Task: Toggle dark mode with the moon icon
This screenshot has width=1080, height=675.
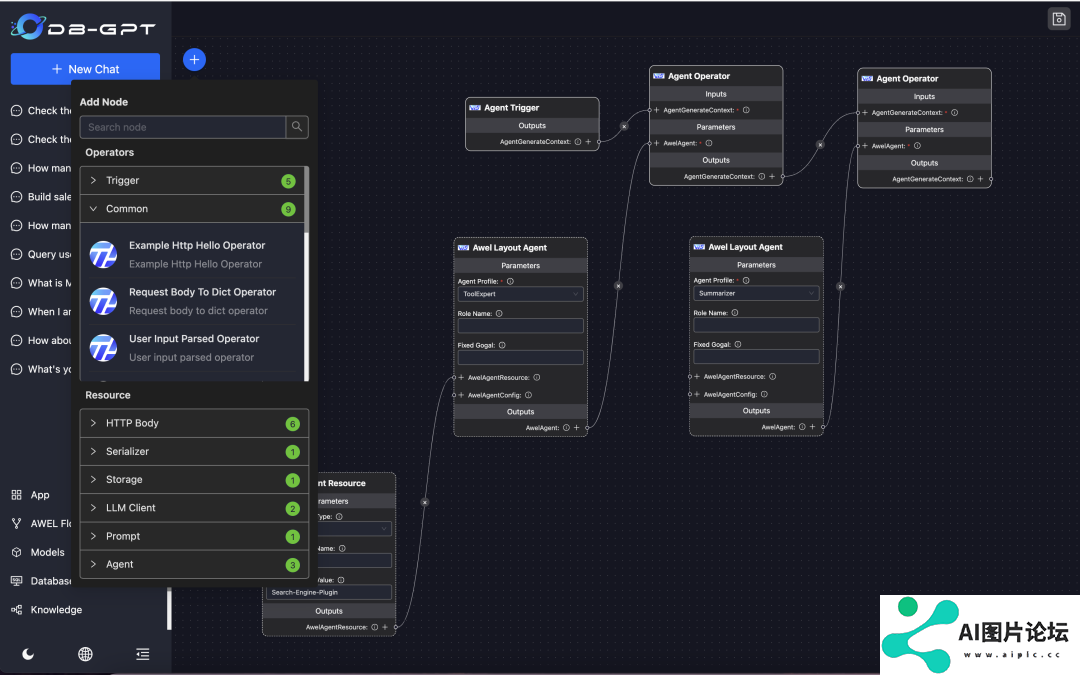Action: pyautogui.click(x=28, y=654)
